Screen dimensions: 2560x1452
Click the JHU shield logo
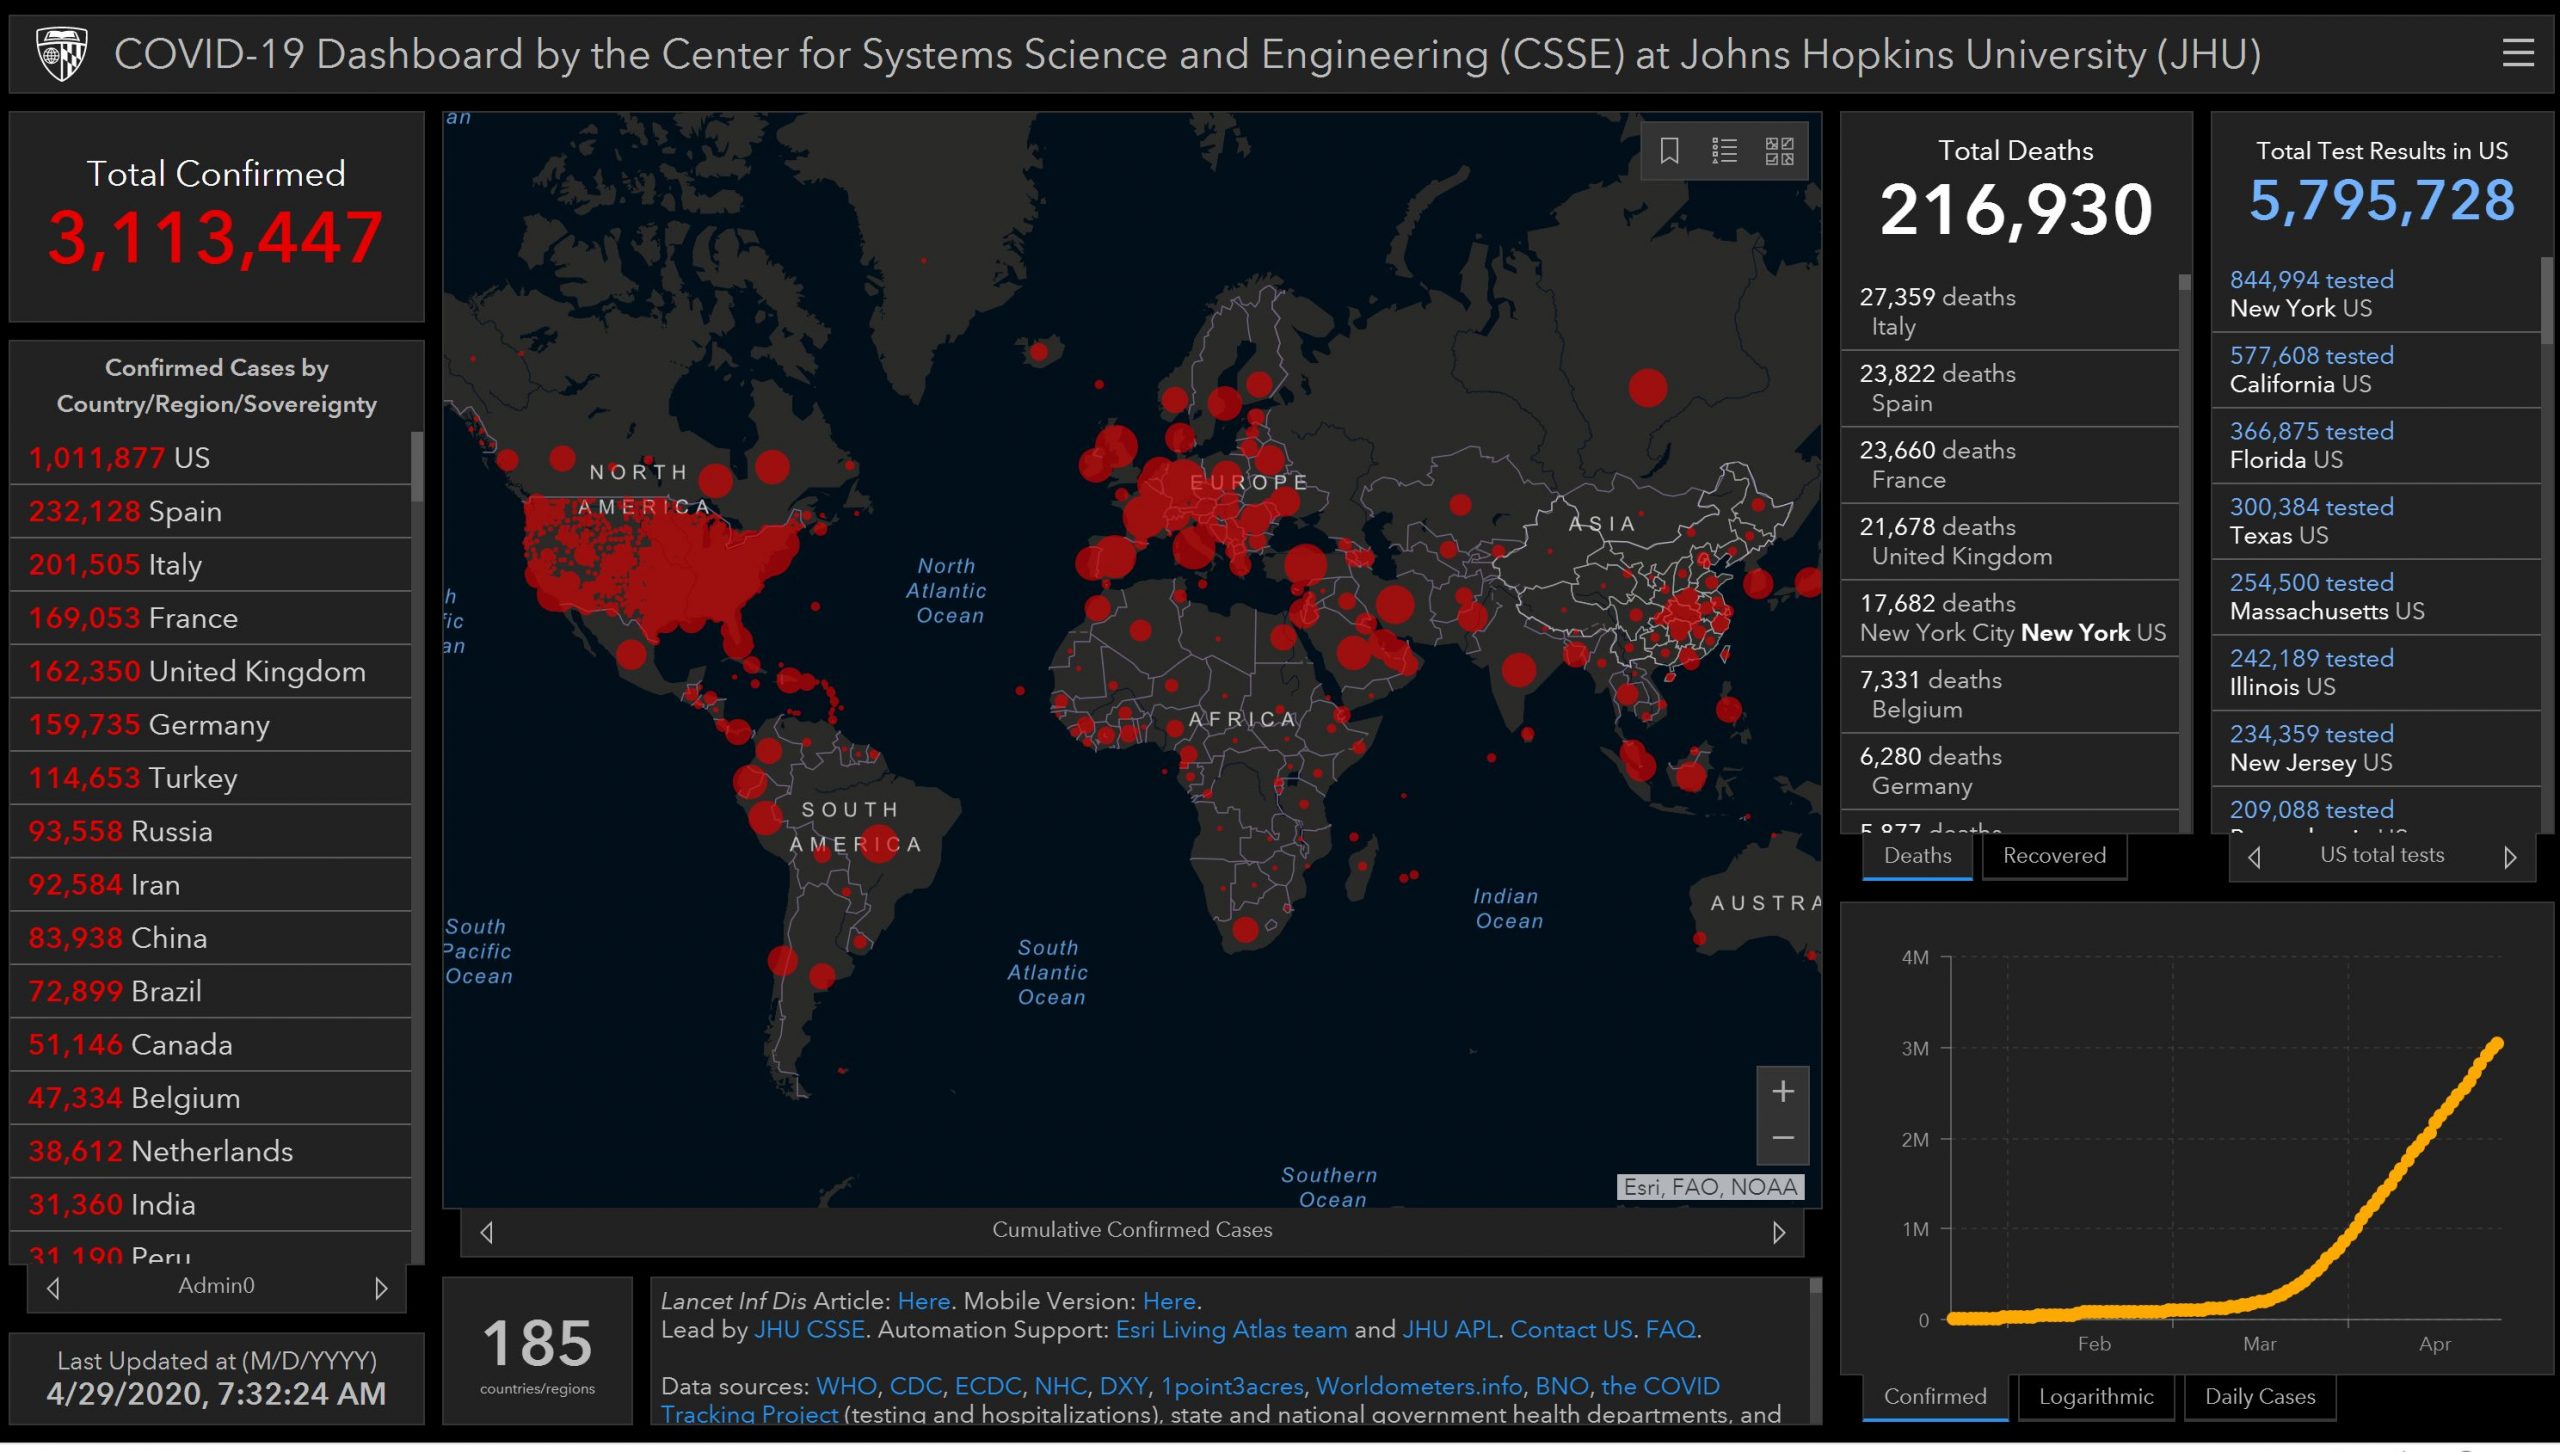61,54
